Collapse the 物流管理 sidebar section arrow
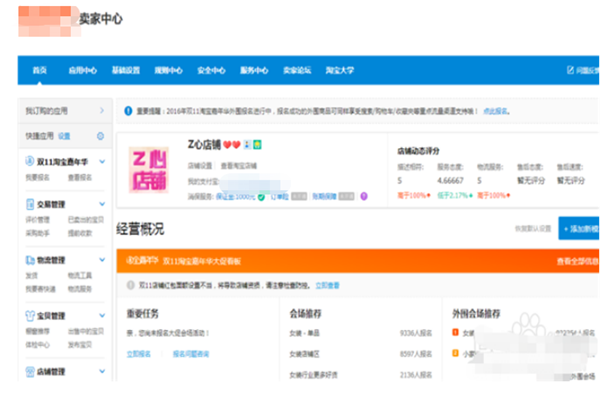 coord(101,258)
